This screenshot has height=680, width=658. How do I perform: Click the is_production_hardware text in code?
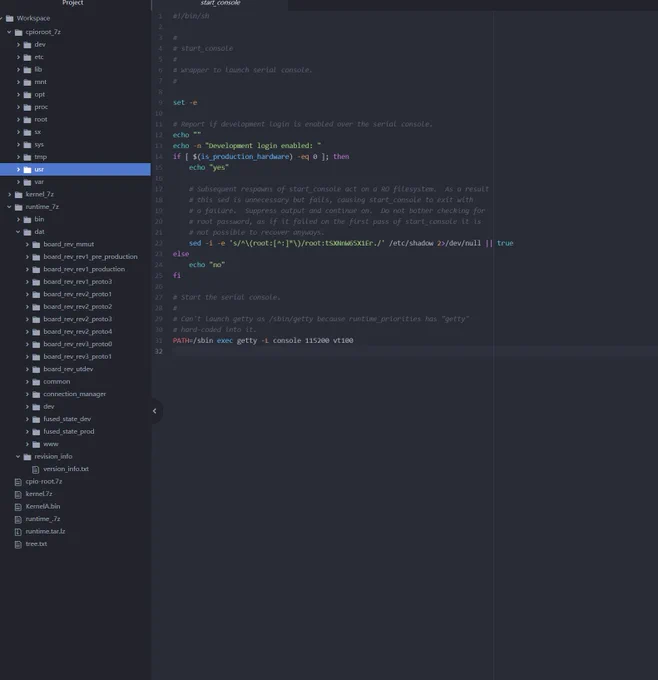(x=245, y=157)
